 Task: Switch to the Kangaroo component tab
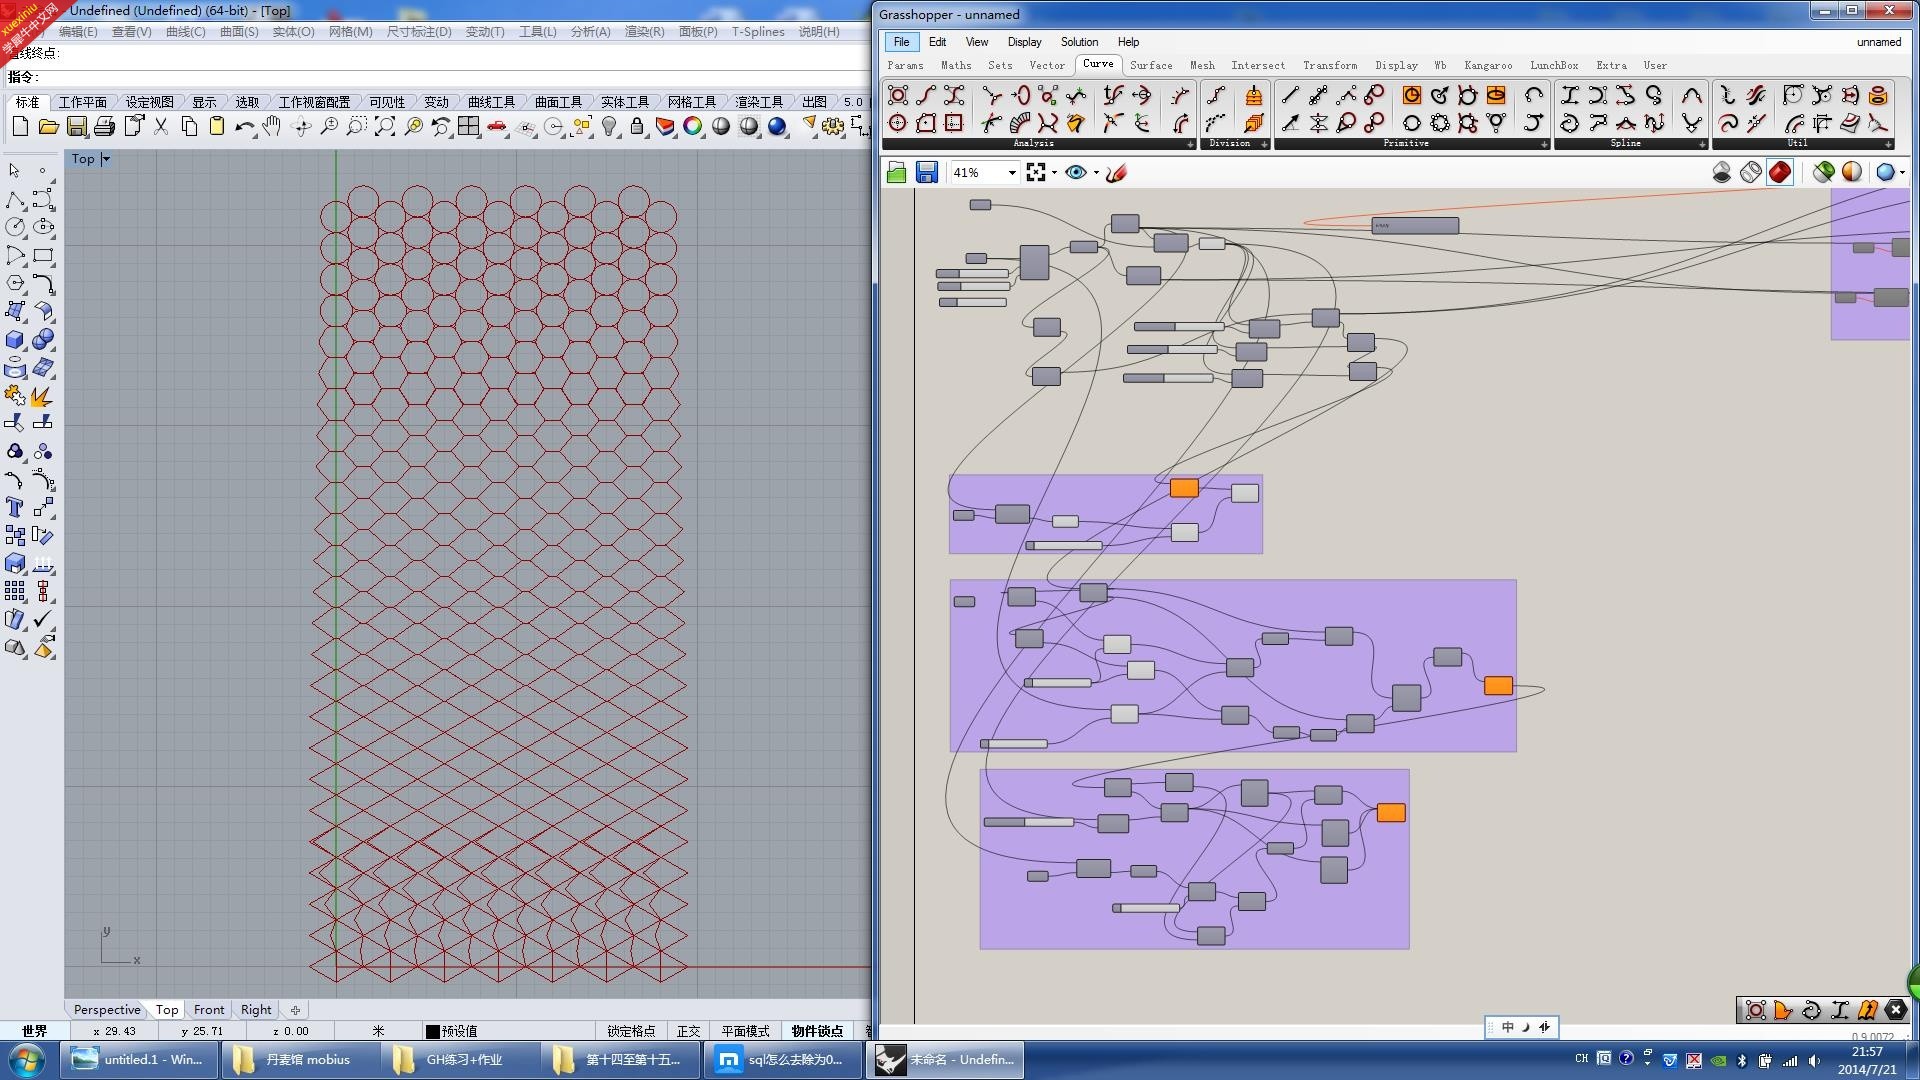[x=1488, y=66]
